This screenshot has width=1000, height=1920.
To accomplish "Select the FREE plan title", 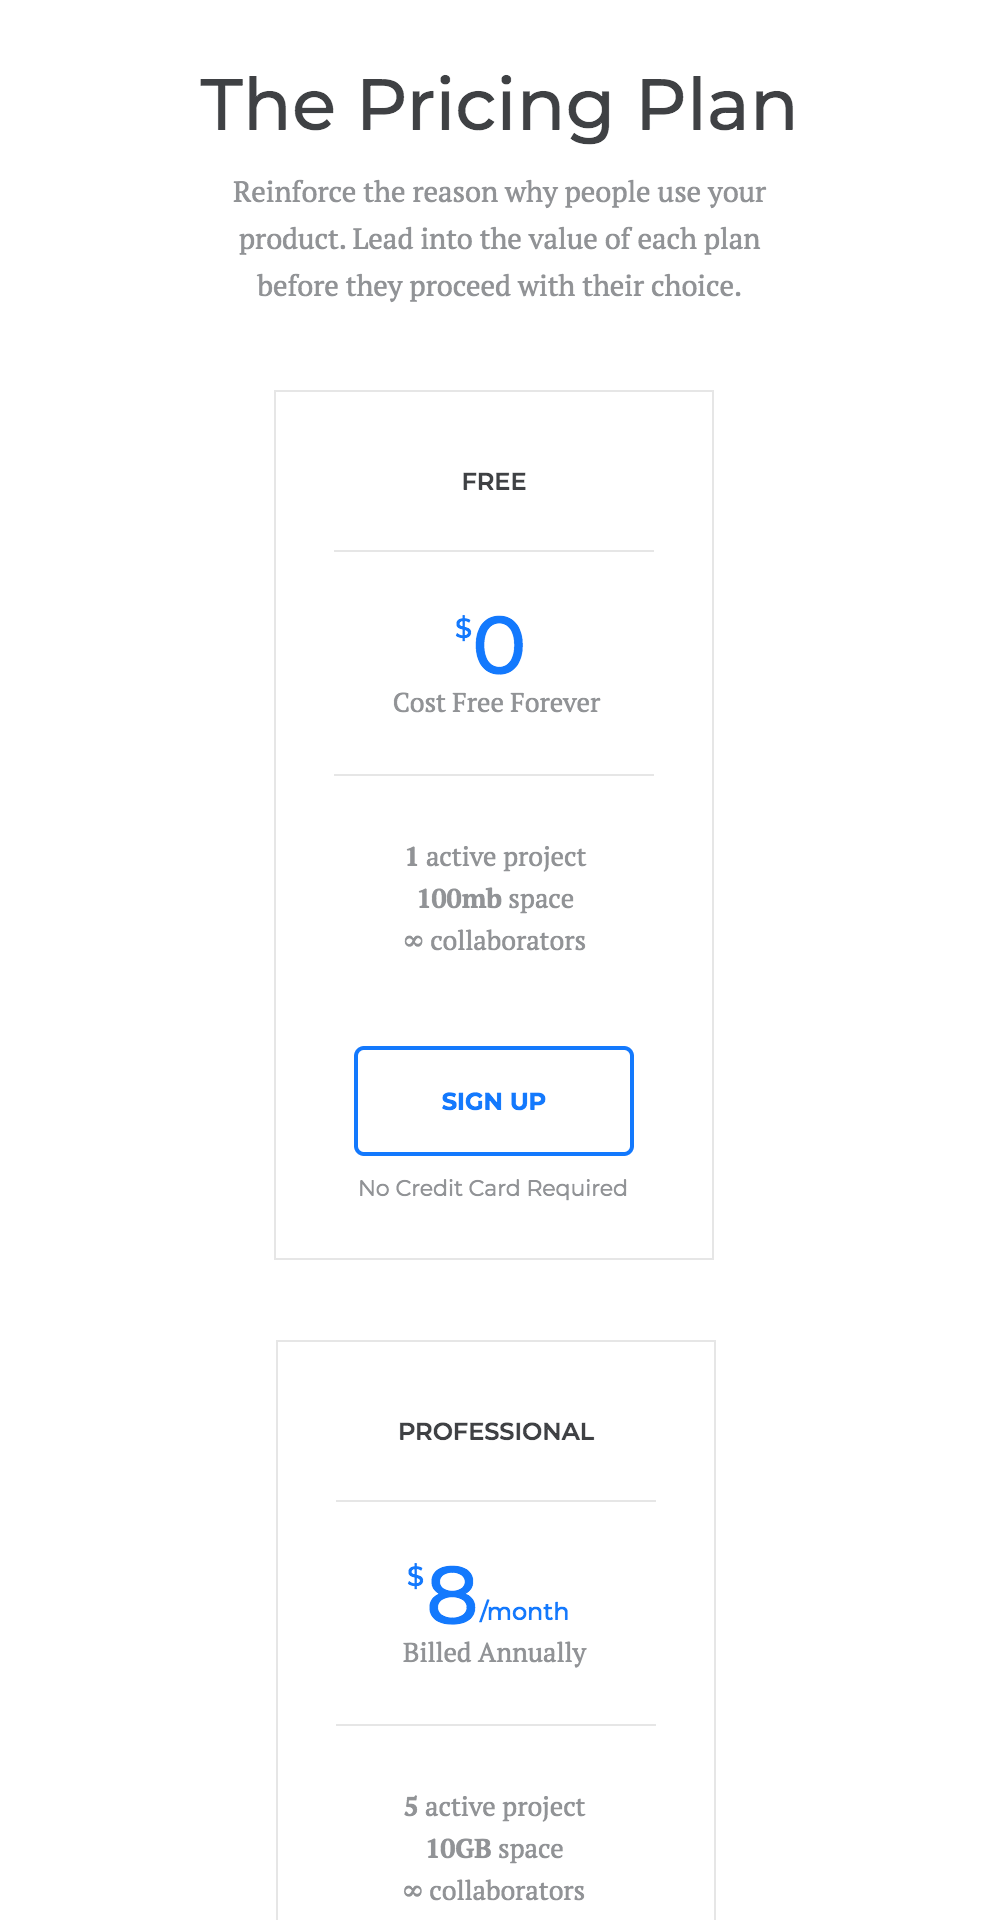I will point(494,481).
